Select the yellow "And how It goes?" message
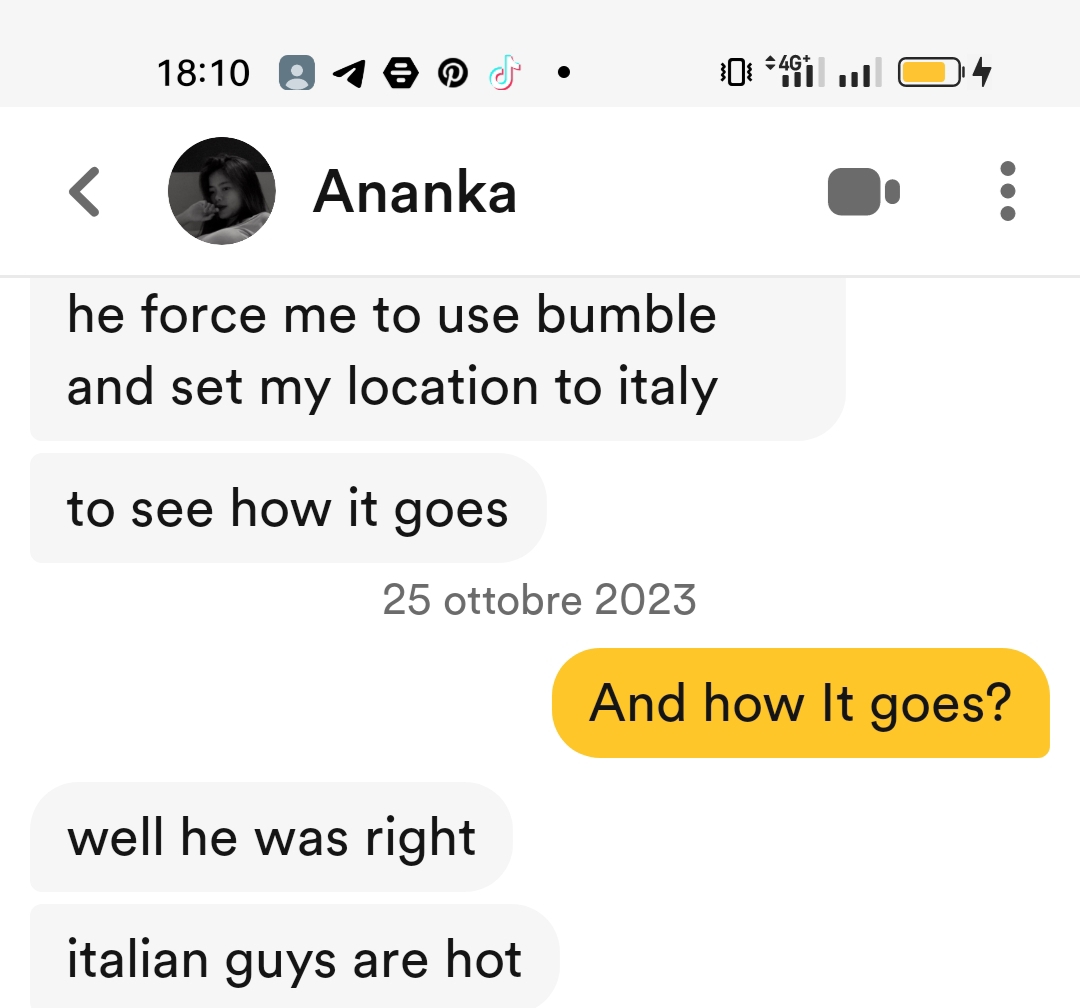Image resolution: width=1080 pixels, height=1008 pixels. click(800, 703)
